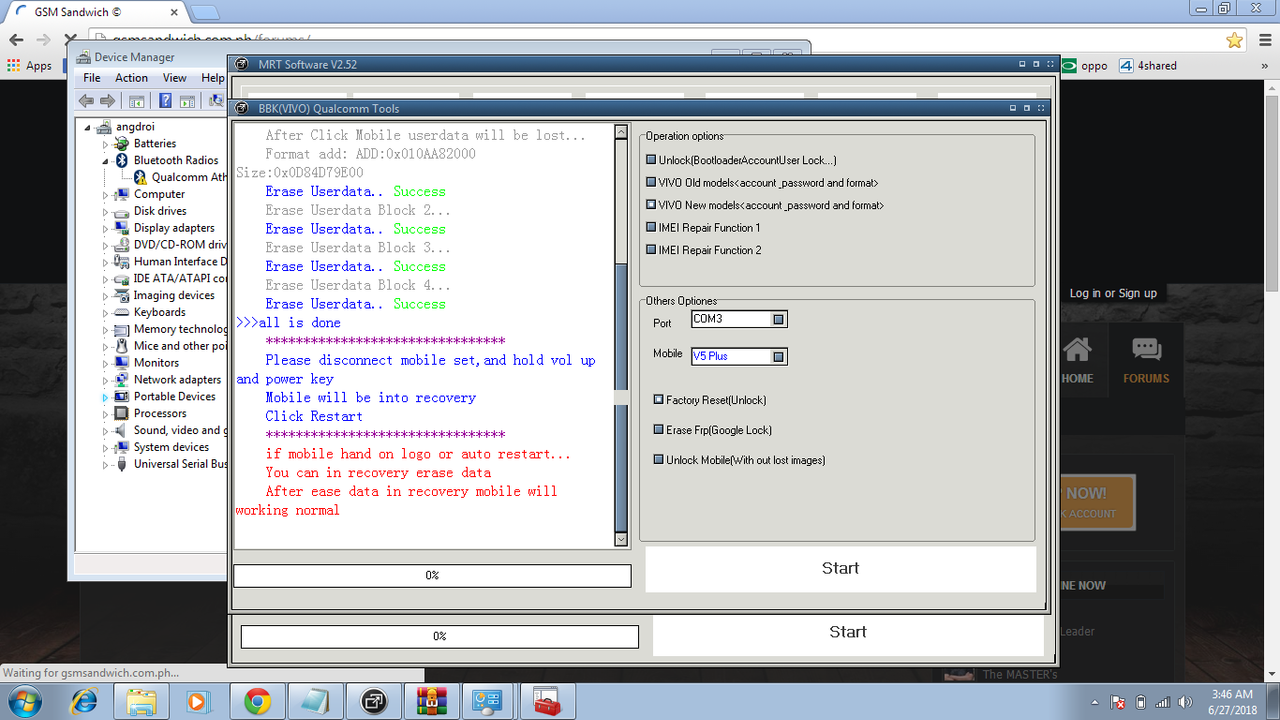
Task: Click the HOME house icon on forum
Action: coord(1077,350)
